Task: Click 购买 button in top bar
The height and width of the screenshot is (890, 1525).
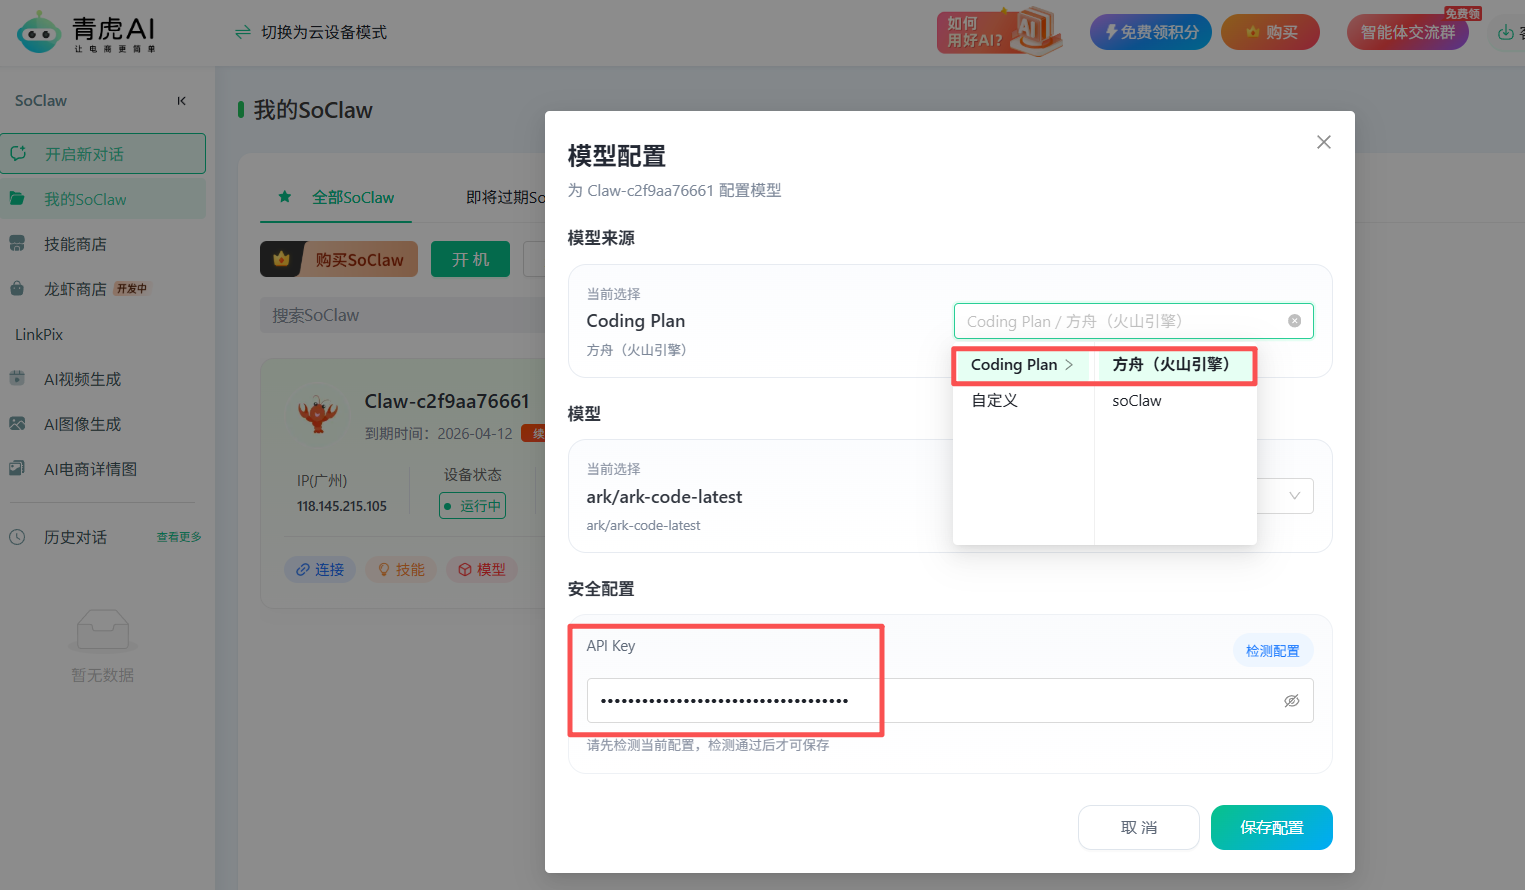Action: 1270,32
